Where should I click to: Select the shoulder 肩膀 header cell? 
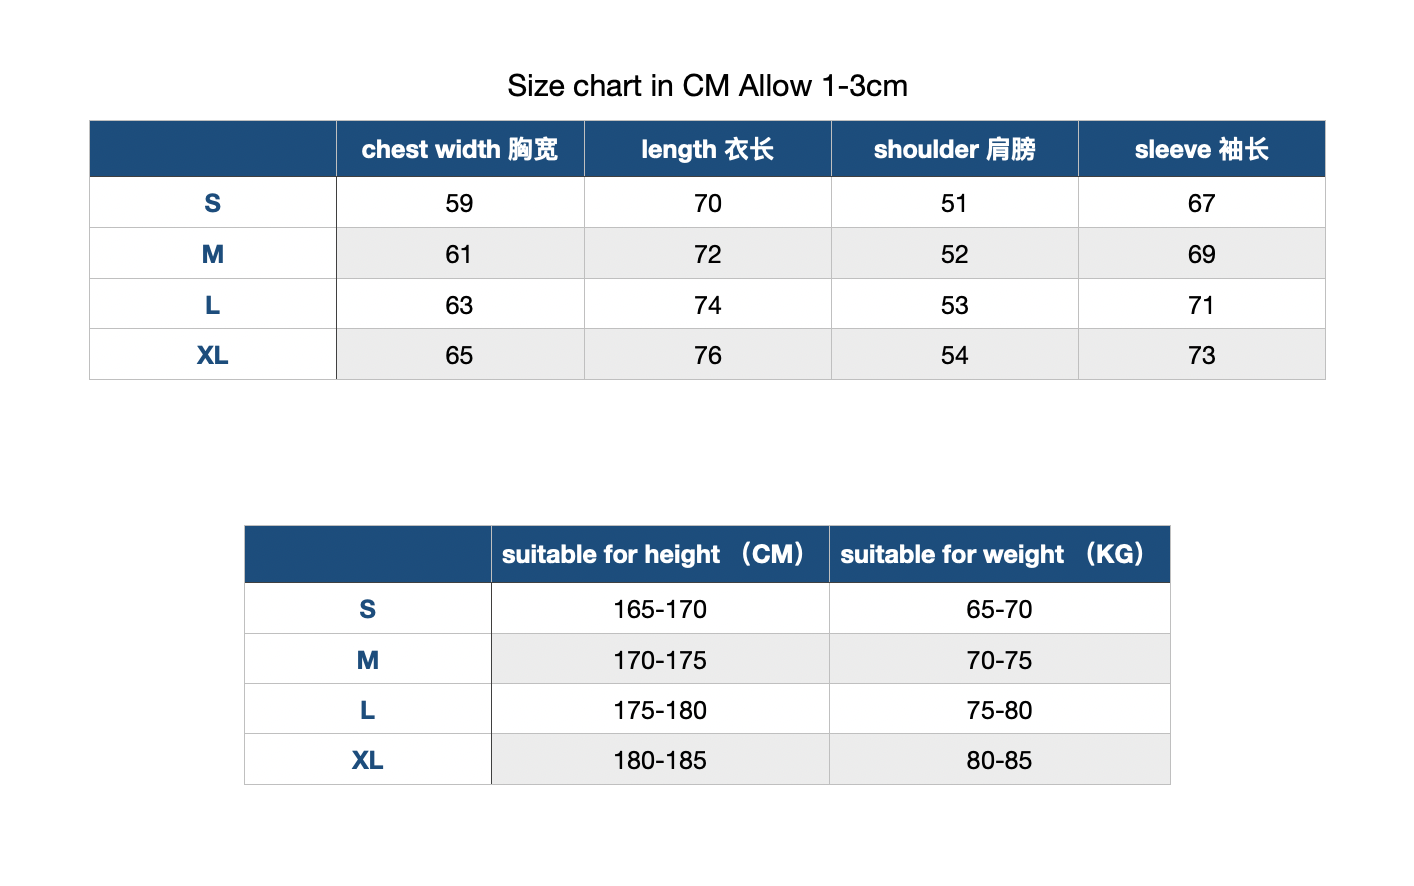954,149
